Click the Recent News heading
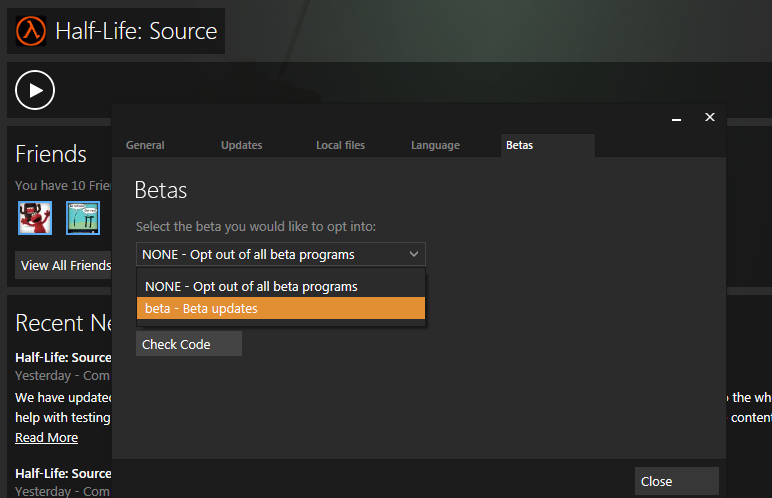This screenshot has height=498, width=772. tap(64, 323)
